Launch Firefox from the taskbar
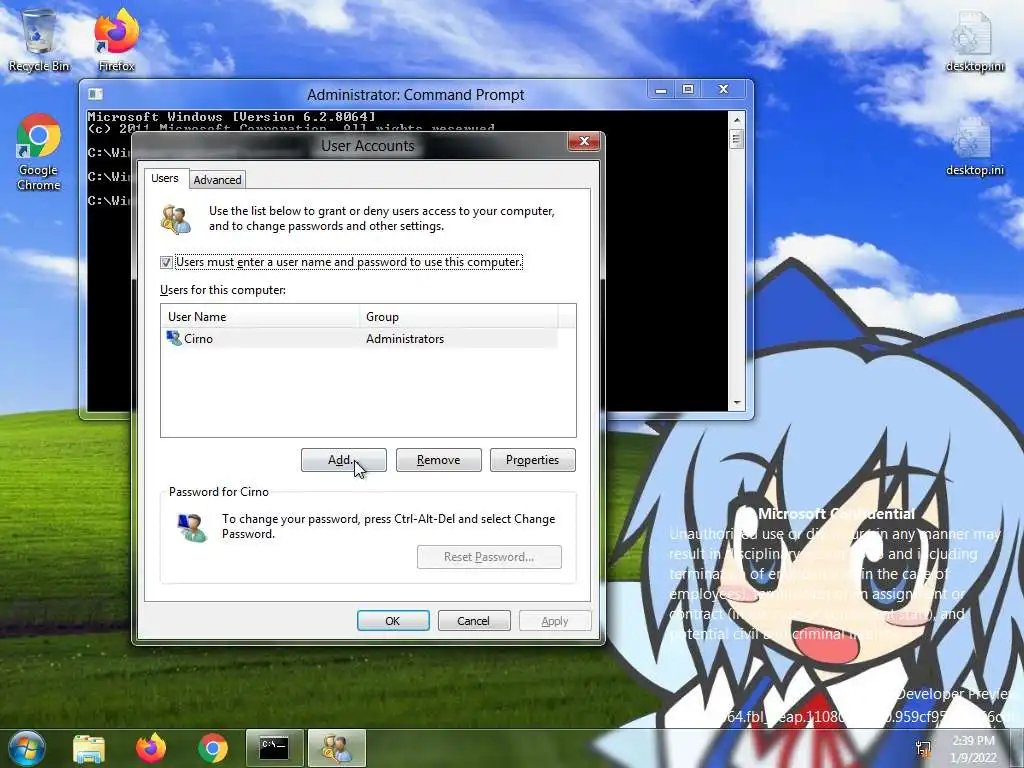The height and width of the screenshot is (768, 1024). pos(151,748)
